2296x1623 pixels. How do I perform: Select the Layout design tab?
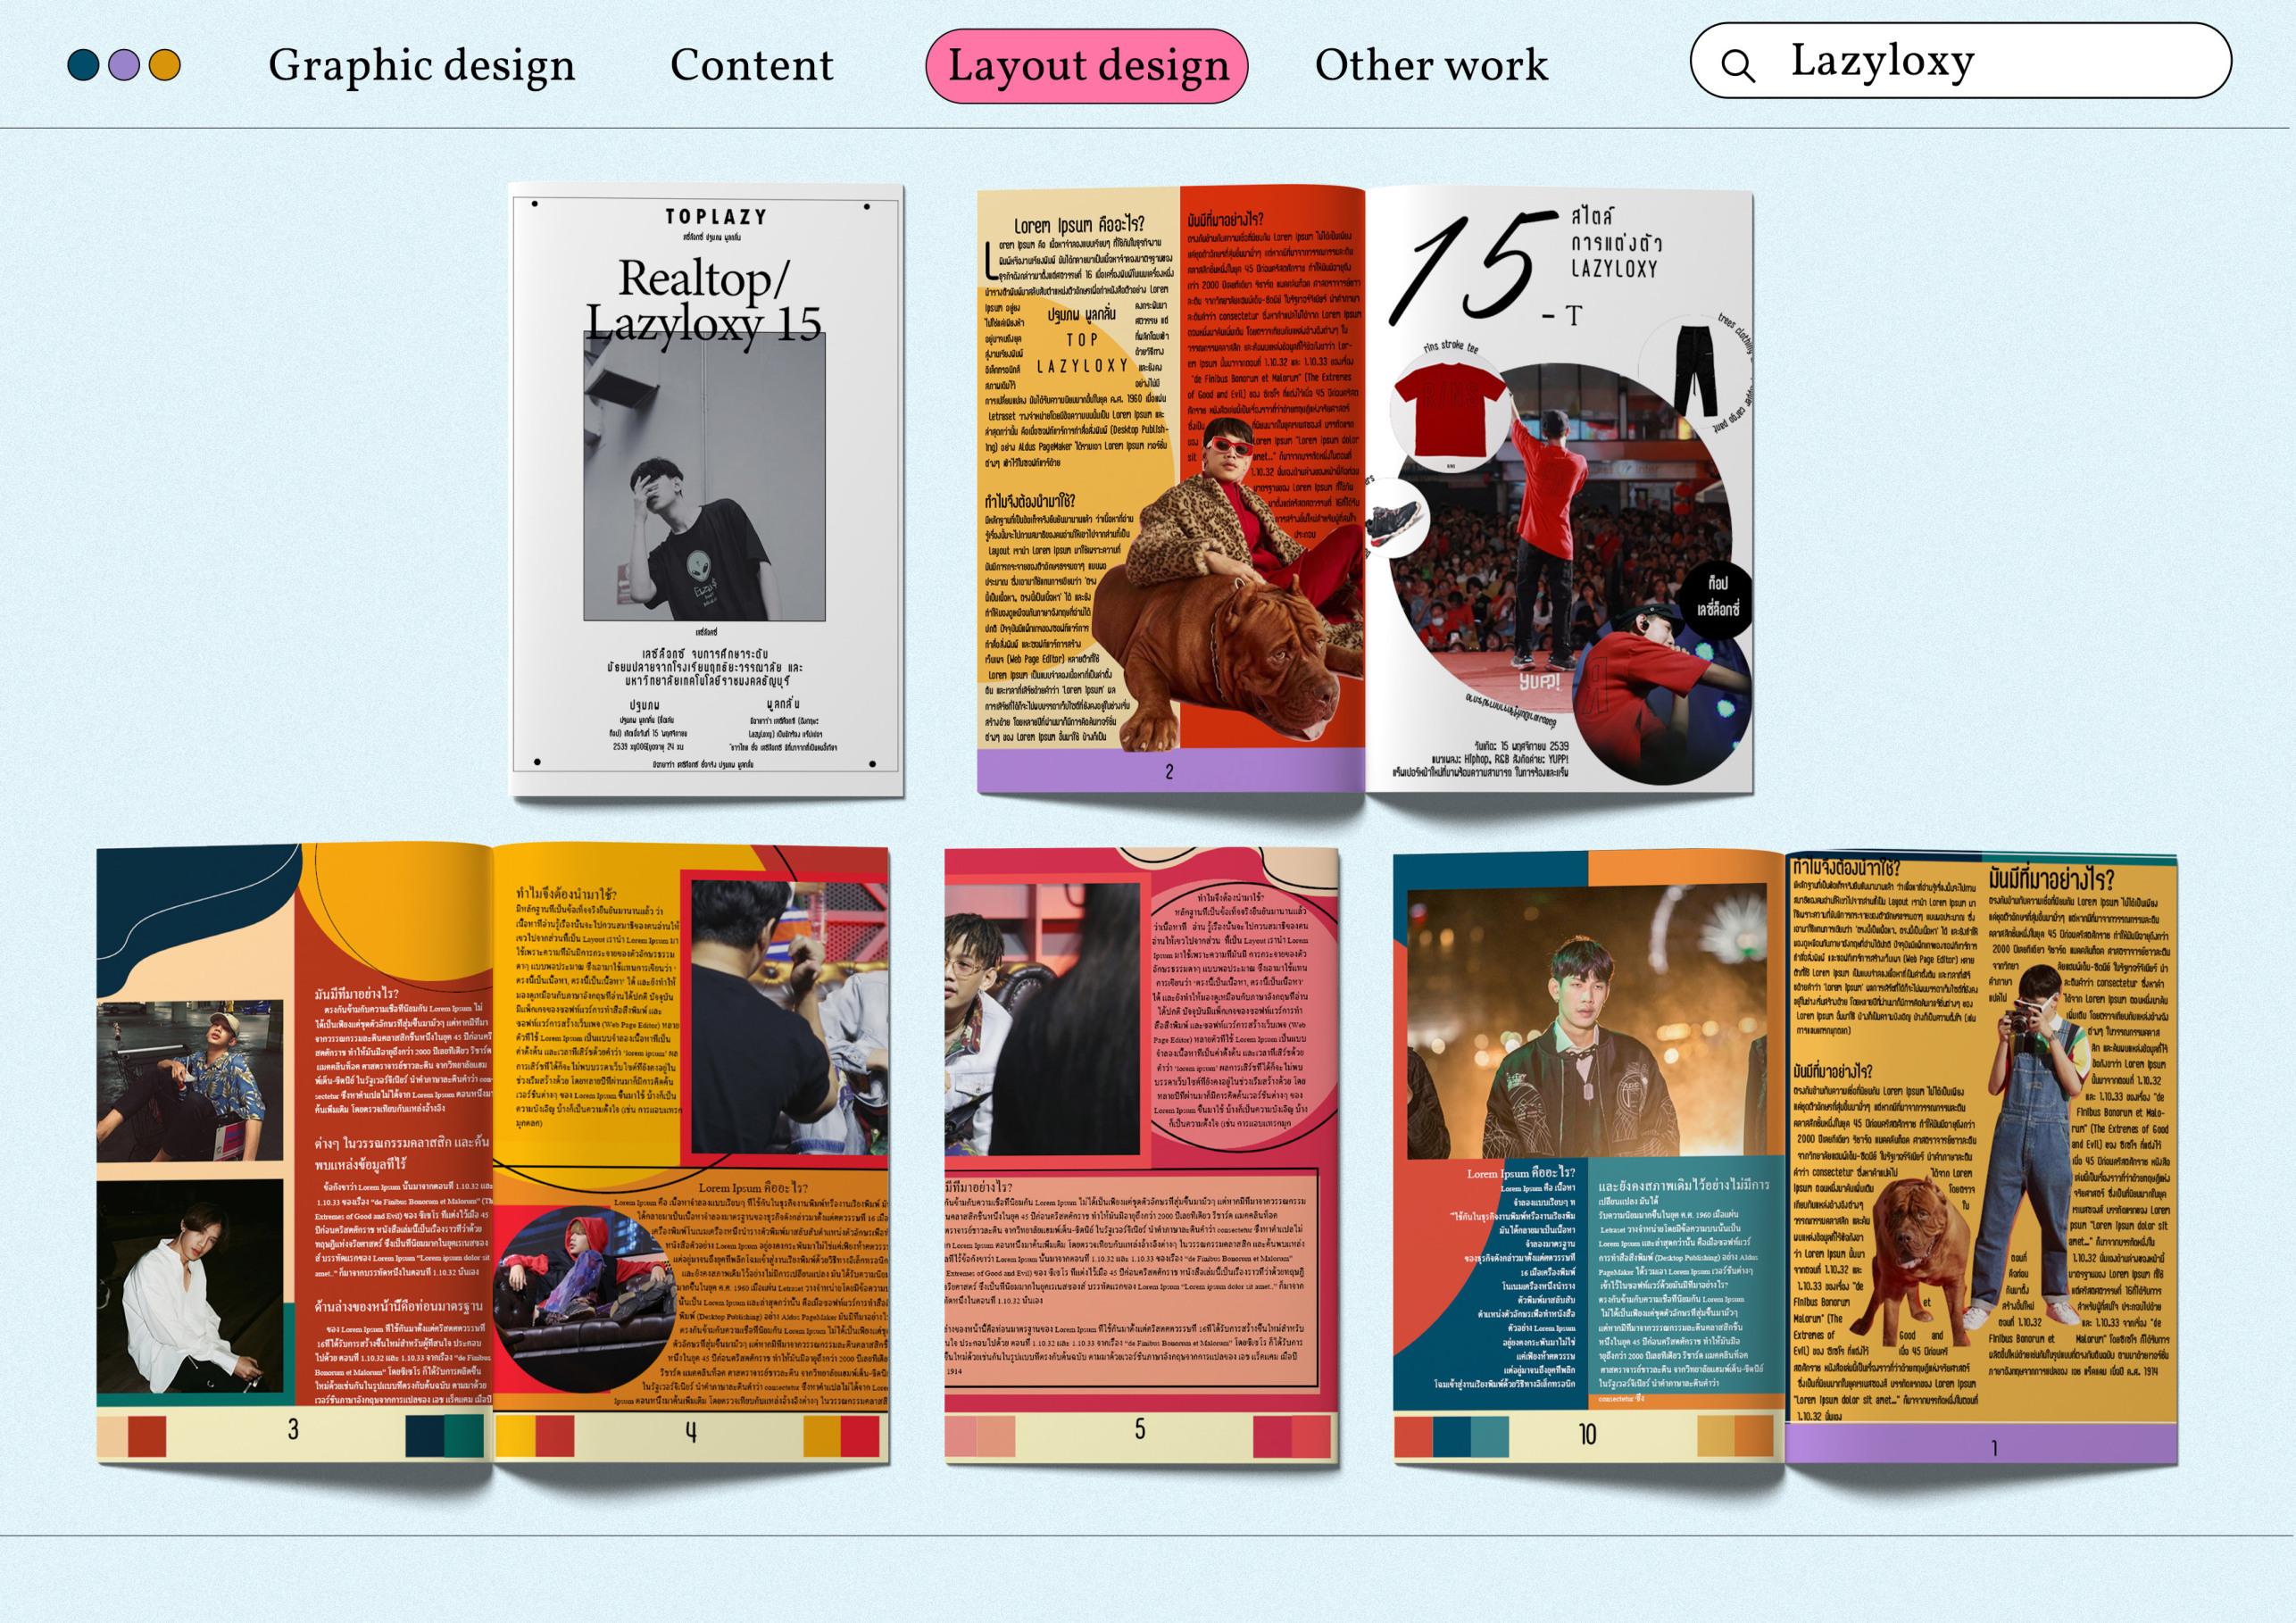[1087, 66]
